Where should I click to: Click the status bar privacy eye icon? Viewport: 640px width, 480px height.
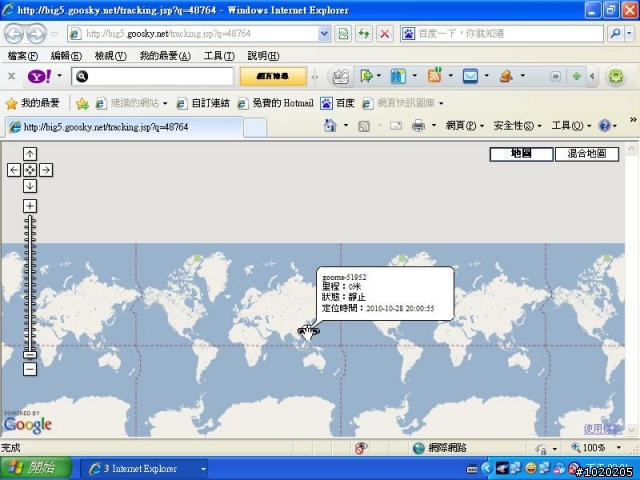tap(361, 448)
